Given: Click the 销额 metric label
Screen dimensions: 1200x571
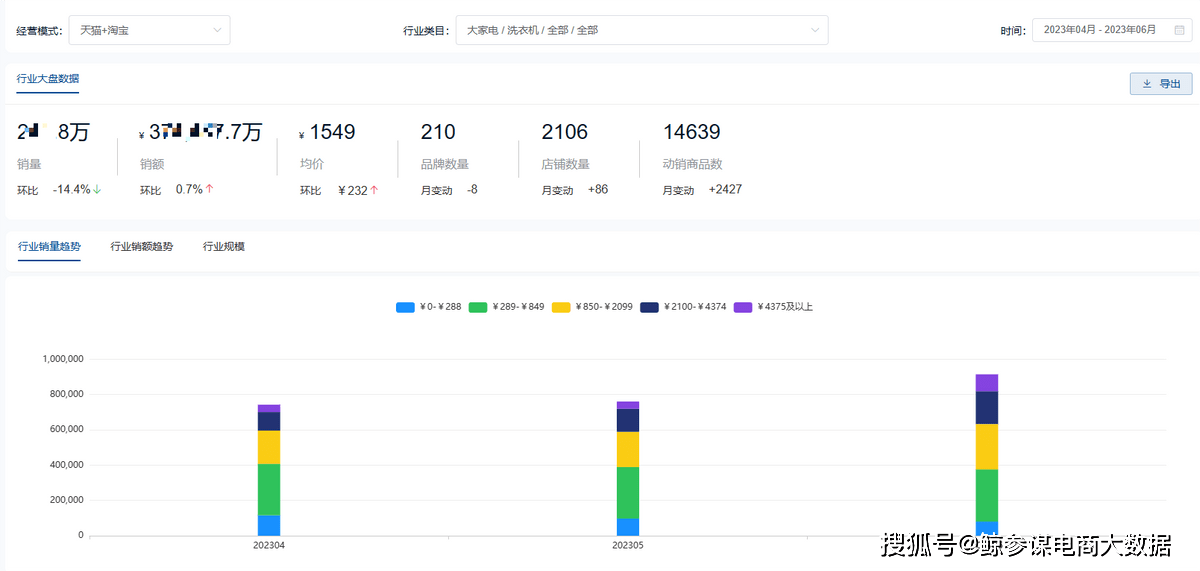Looking at the screenshot, I should click(152, 164).
